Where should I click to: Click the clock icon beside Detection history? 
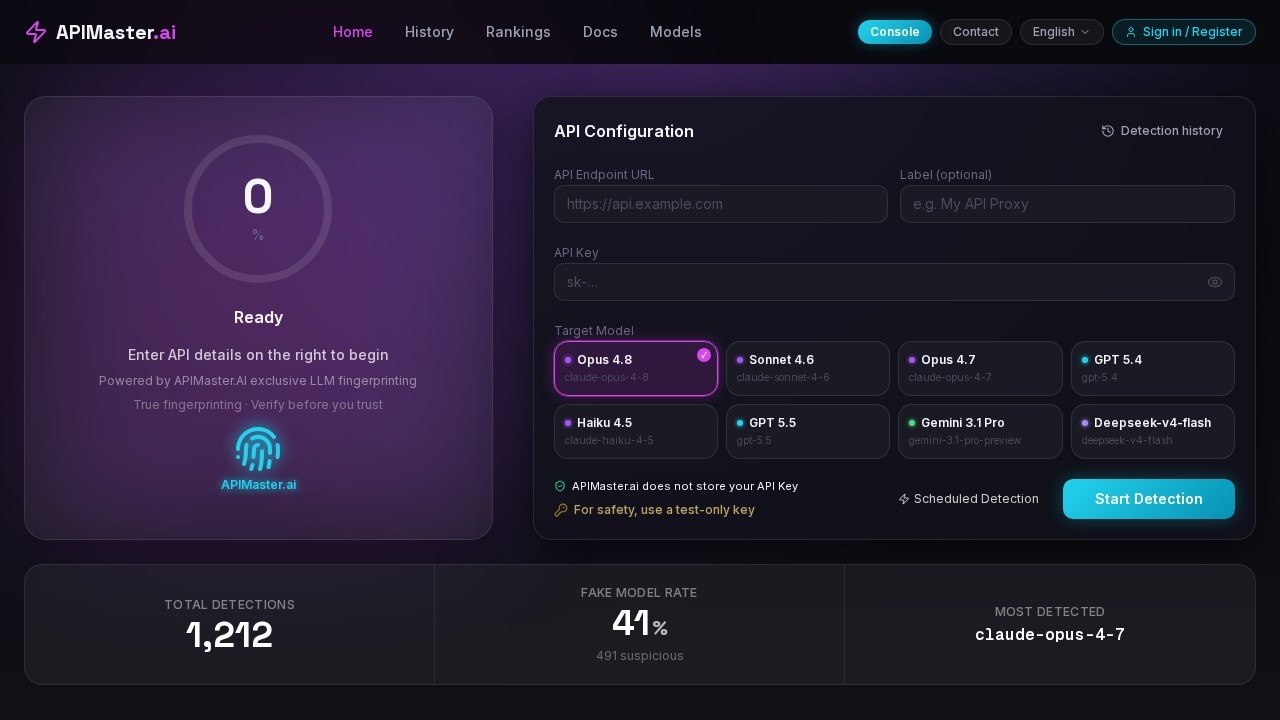[x=1108, y=131]
